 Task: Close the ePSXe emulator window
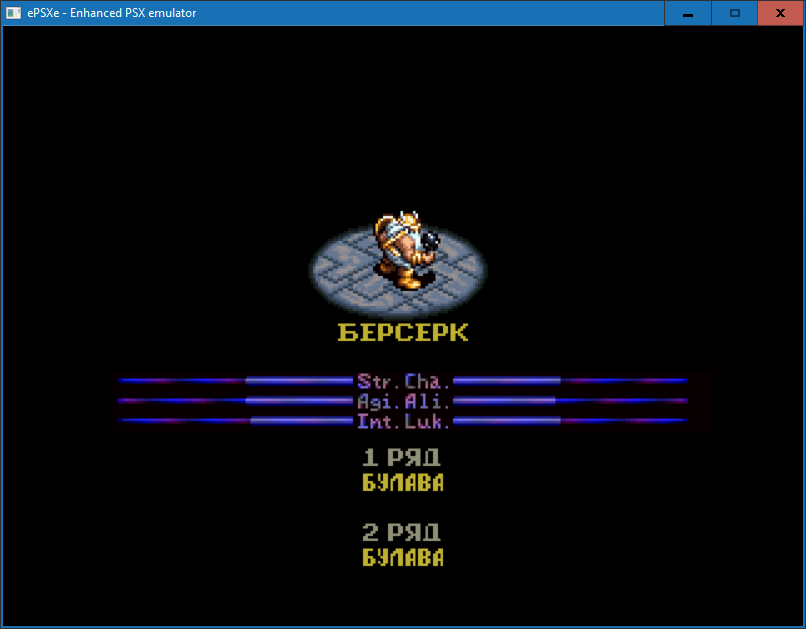click(x=780, y=13)
